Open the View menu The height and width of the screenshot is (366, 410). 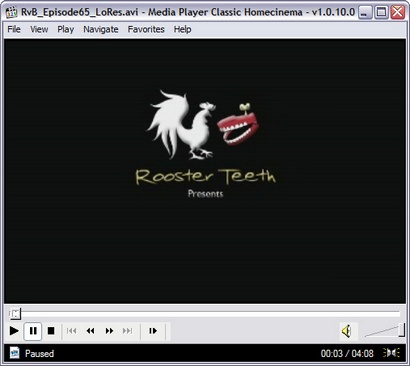pos(39,29)
